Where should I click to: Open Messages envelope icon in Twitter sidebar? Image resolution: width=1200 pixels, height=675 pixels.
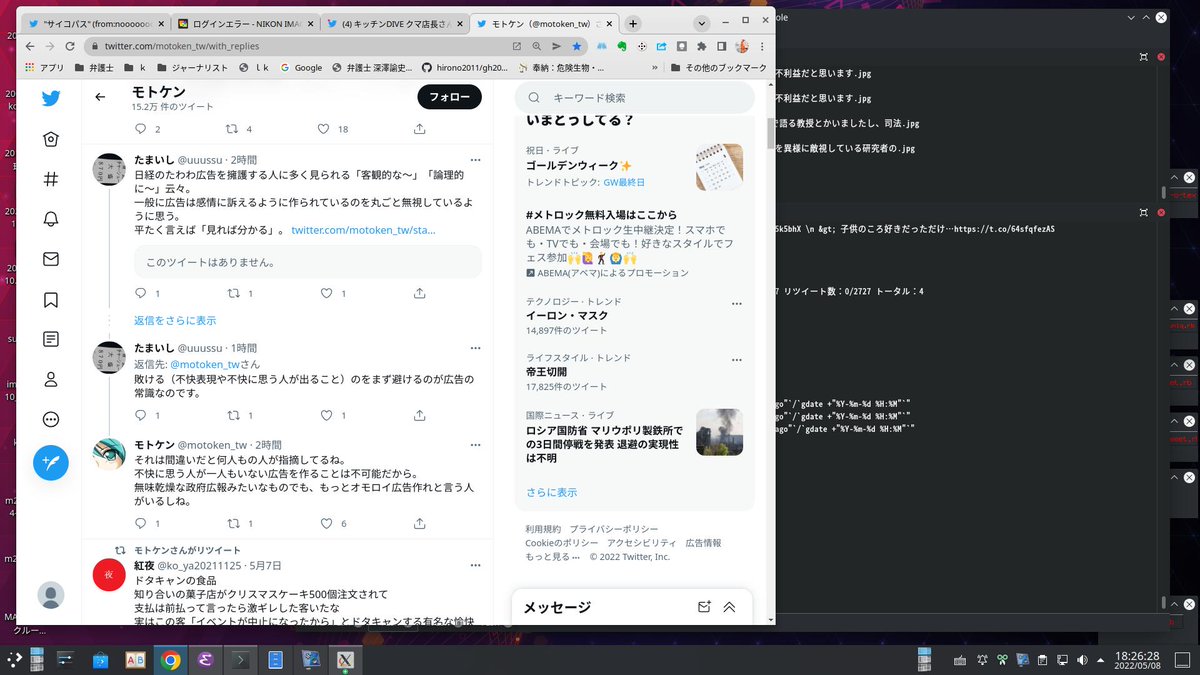click(x=50, y=259)
